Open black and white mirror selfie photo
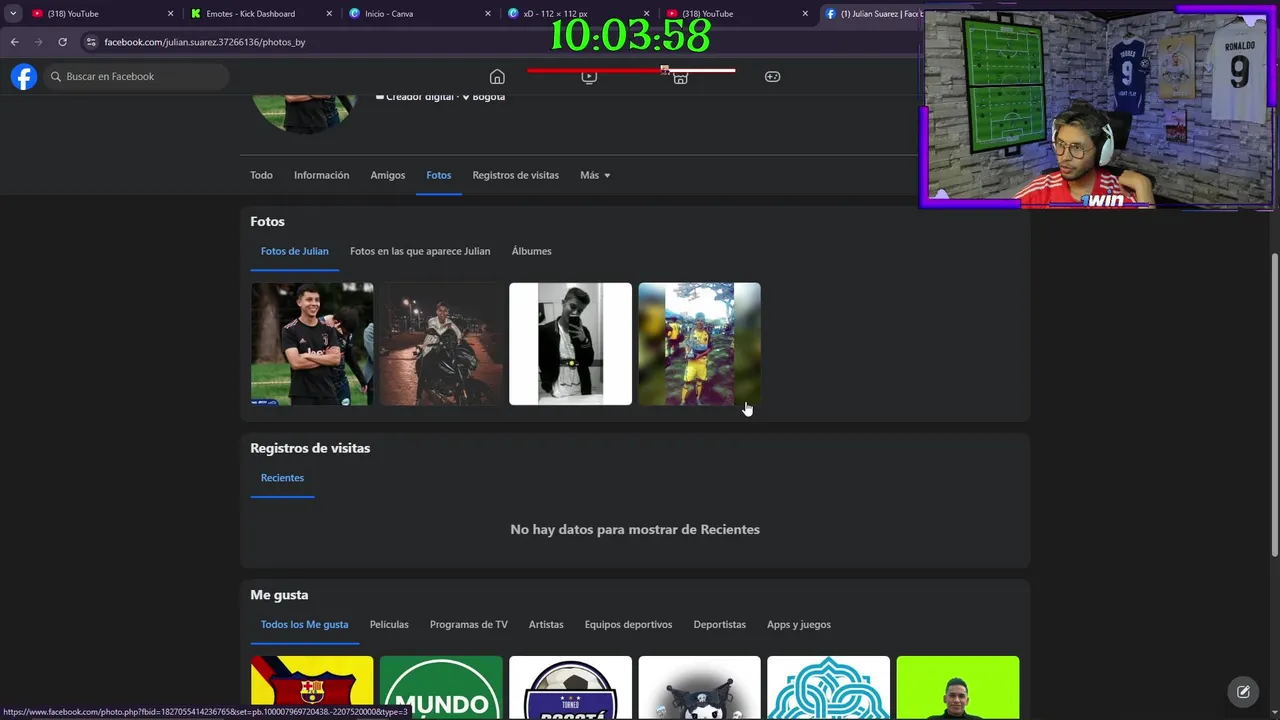 click(x=570, y=344)
